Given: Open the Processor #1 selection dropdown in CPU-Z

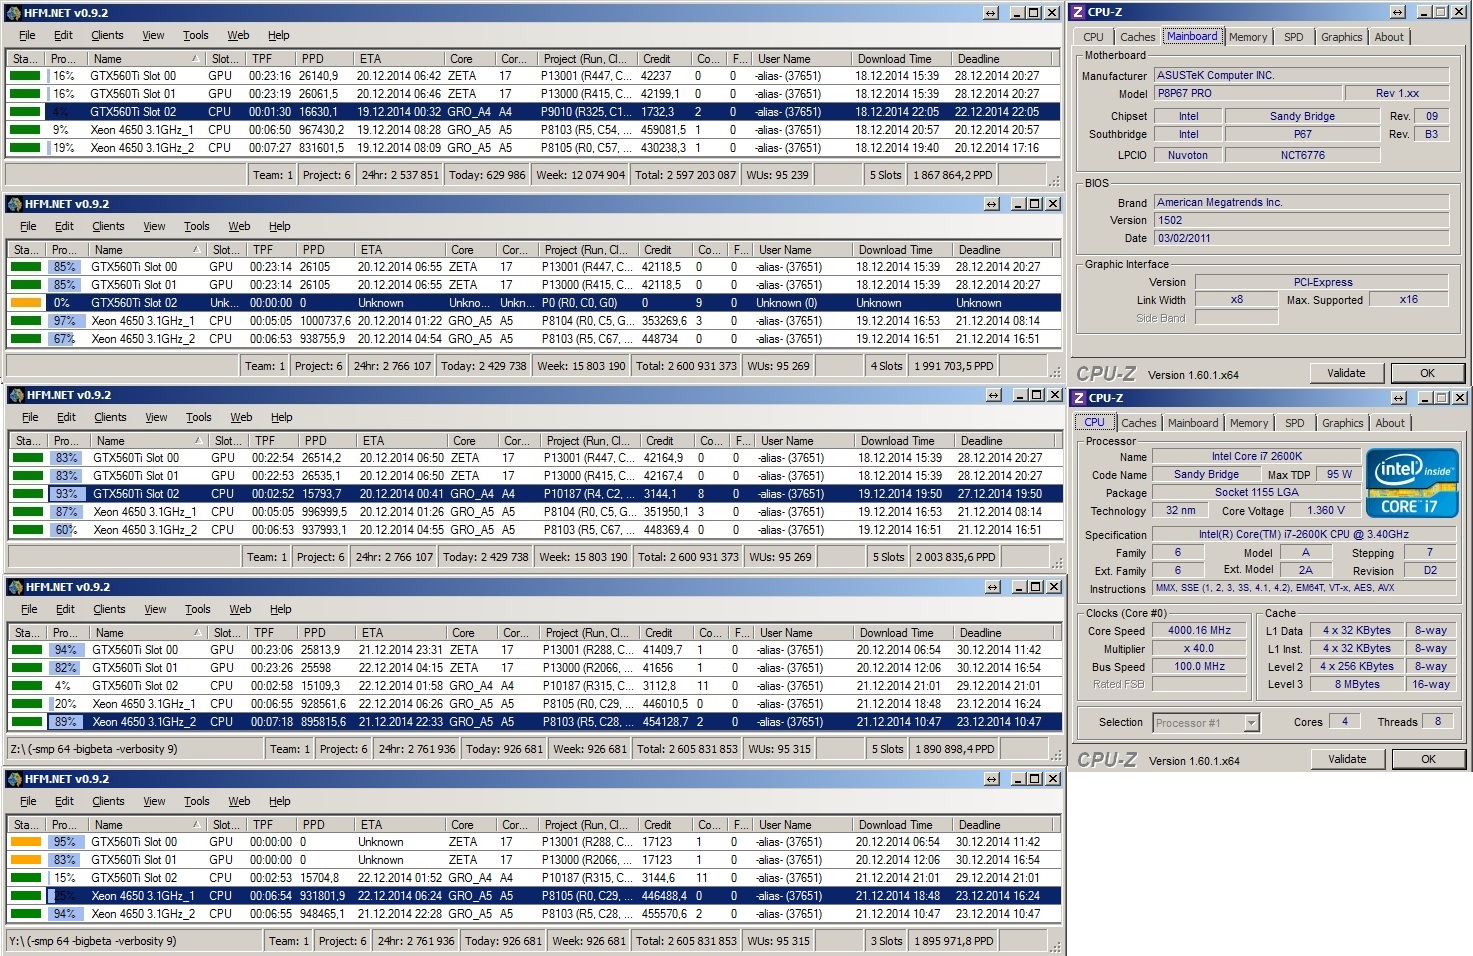Looking at the screenshot, I should point(1251,722).
